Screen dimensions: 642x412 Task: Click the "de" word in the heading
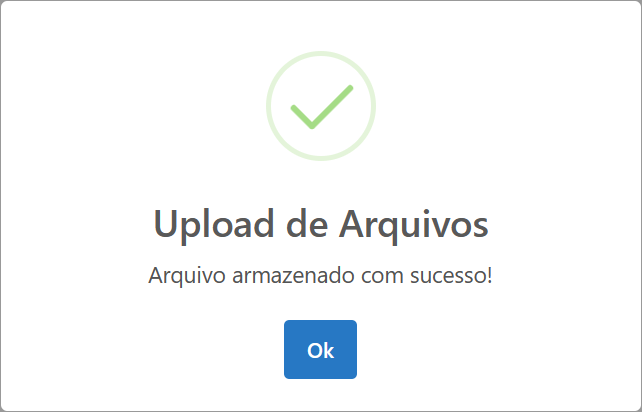[307, 224]
